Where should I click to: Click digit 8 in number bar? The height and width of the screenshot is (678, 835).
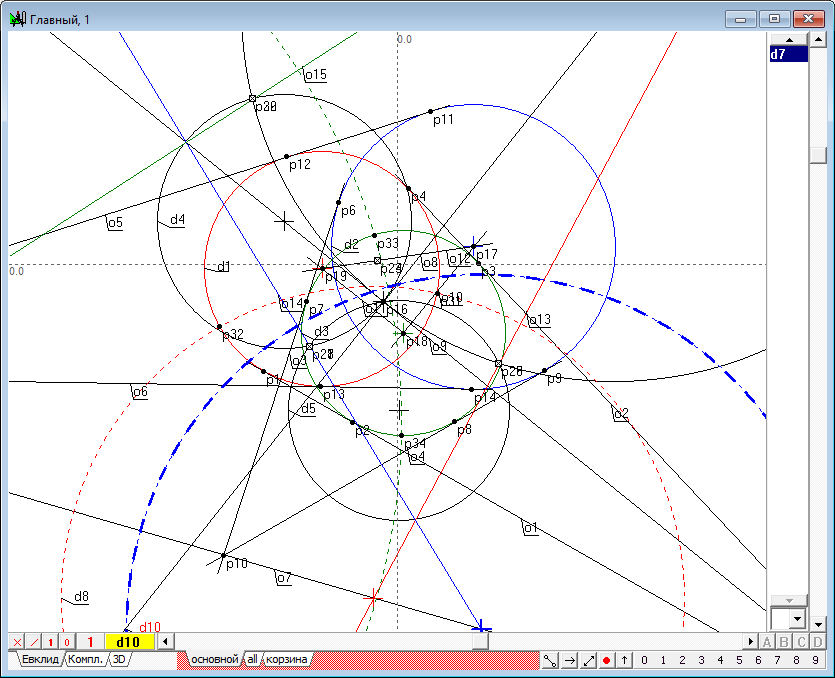pos(796,660)
